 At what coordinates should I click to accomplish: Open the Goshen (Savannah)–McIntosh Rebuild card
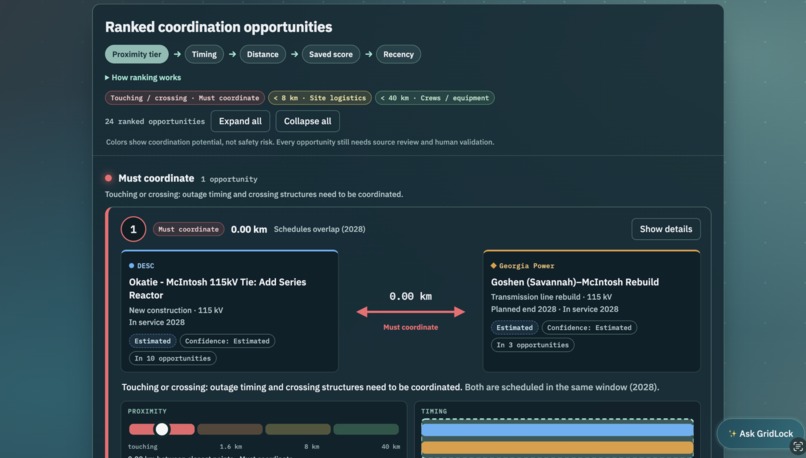(592, 310)
